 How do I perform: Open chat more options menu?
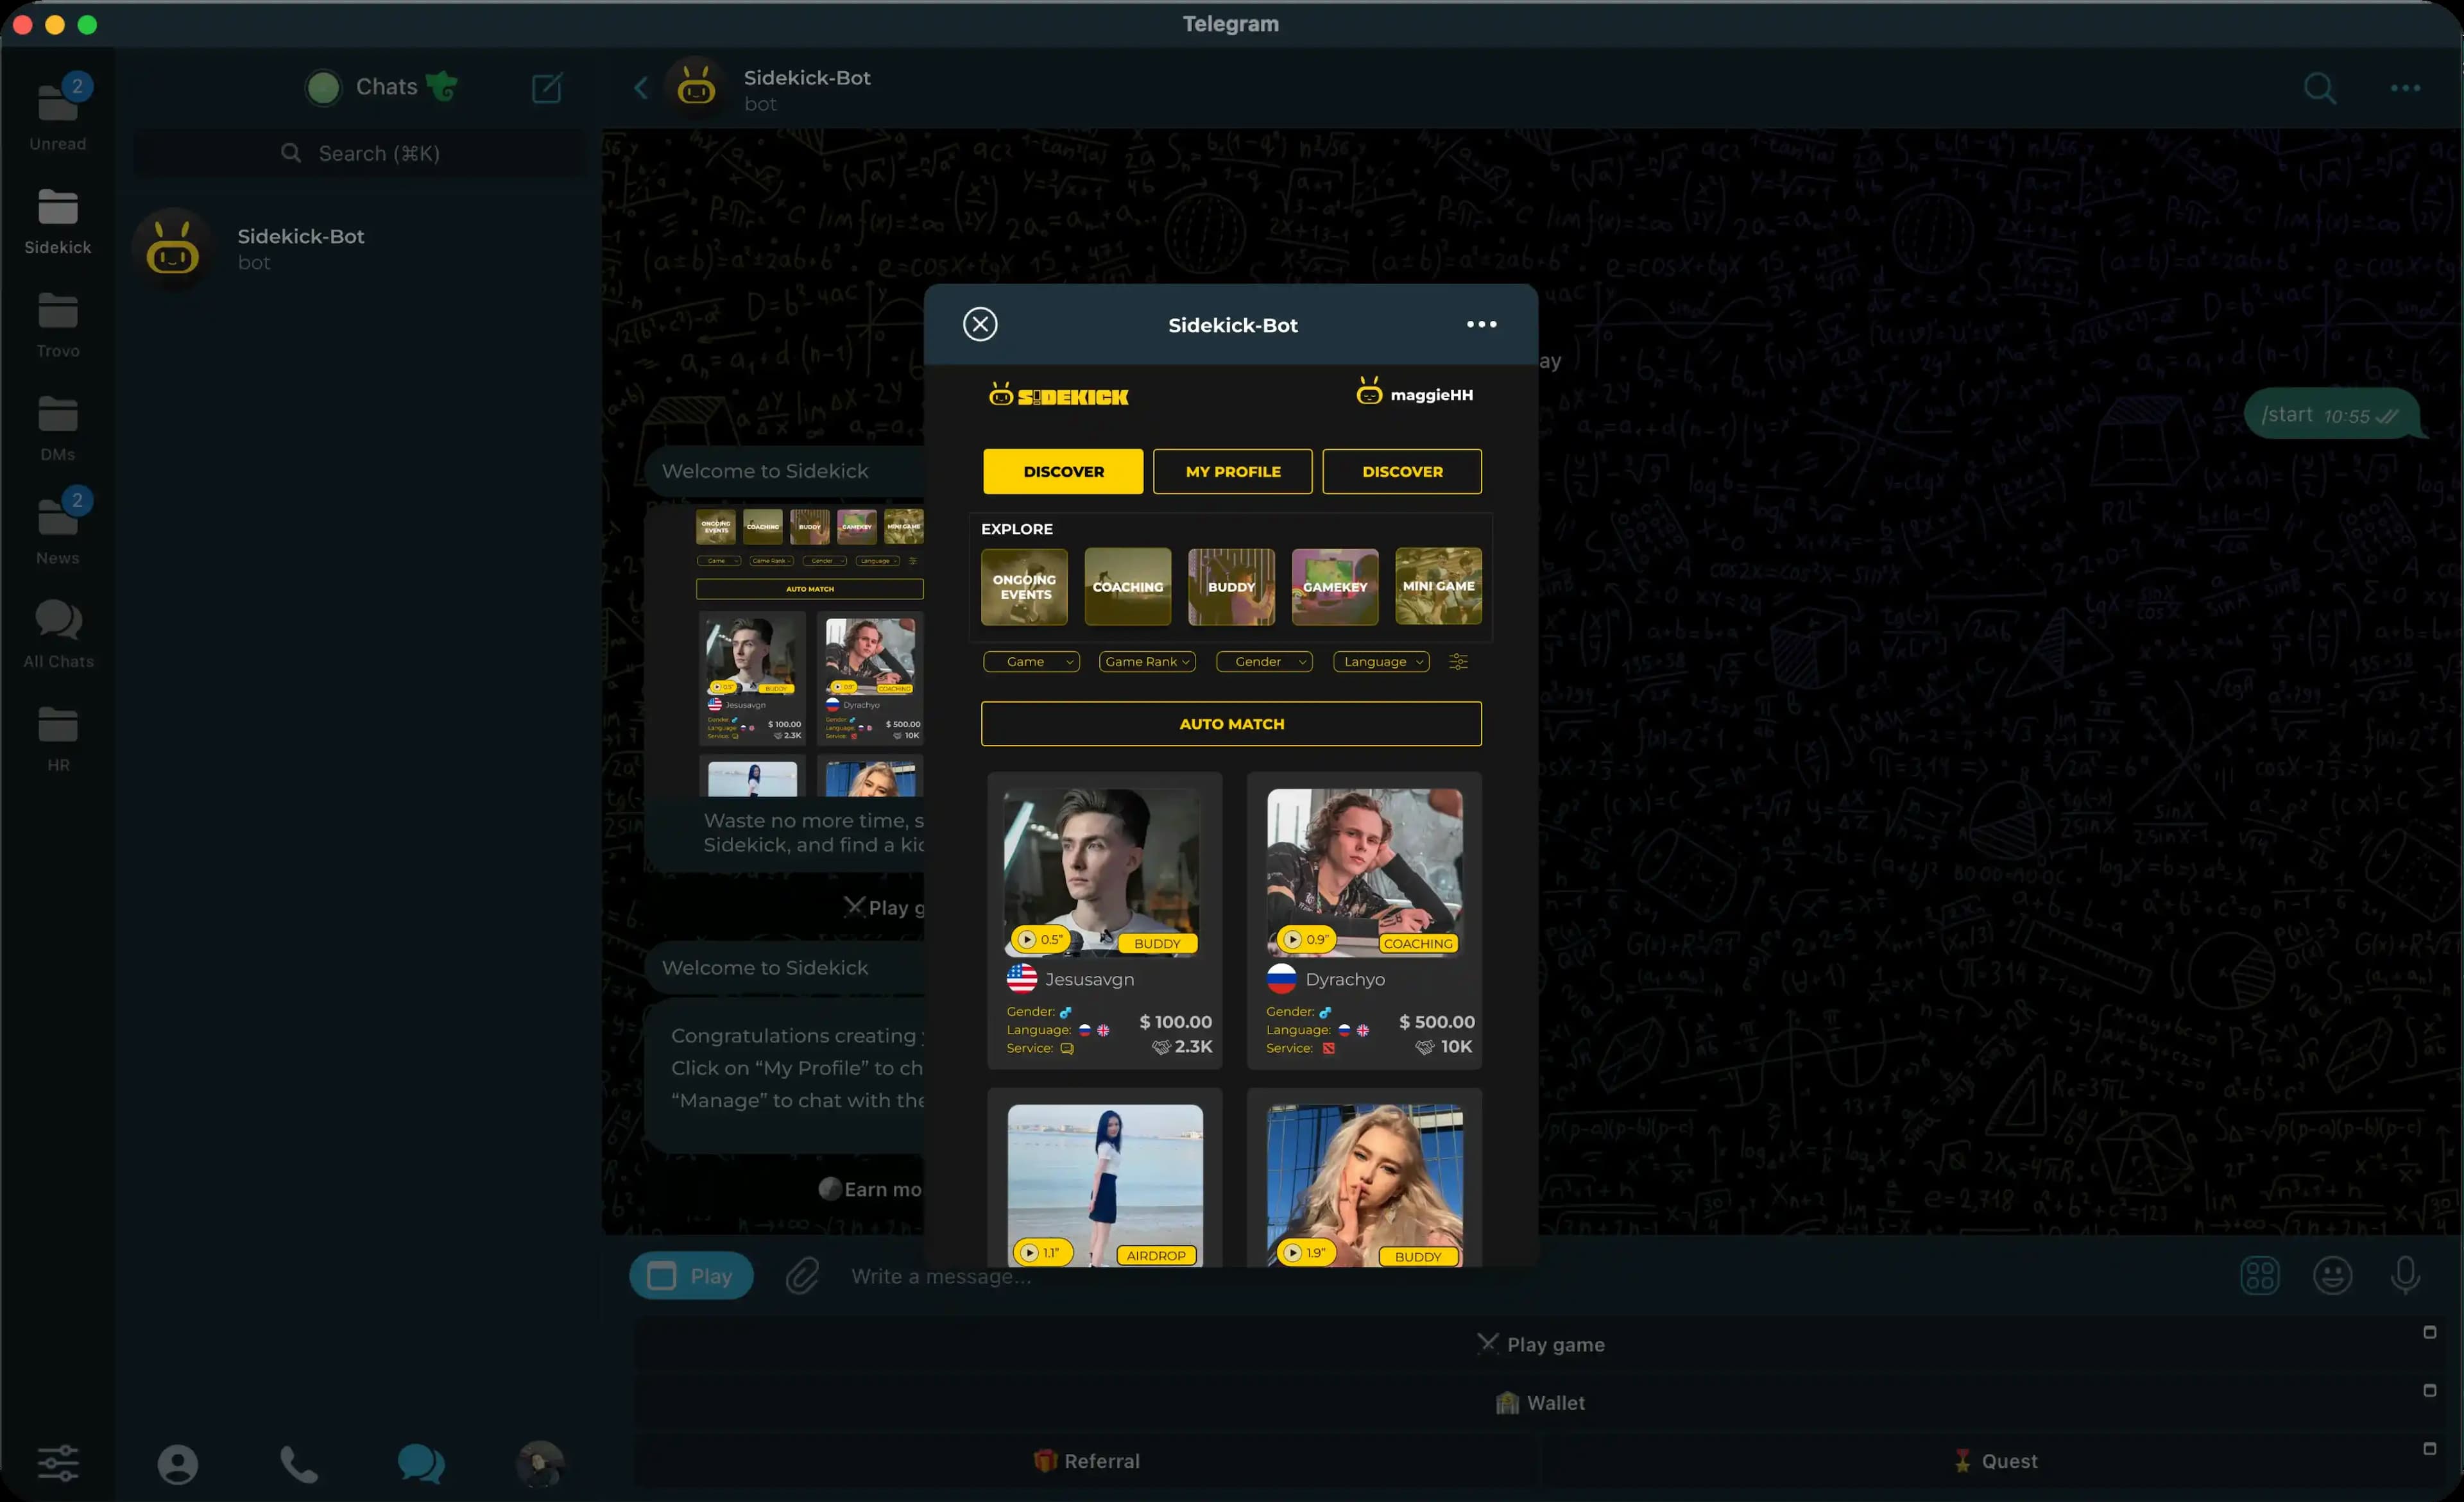[2405, 88]
